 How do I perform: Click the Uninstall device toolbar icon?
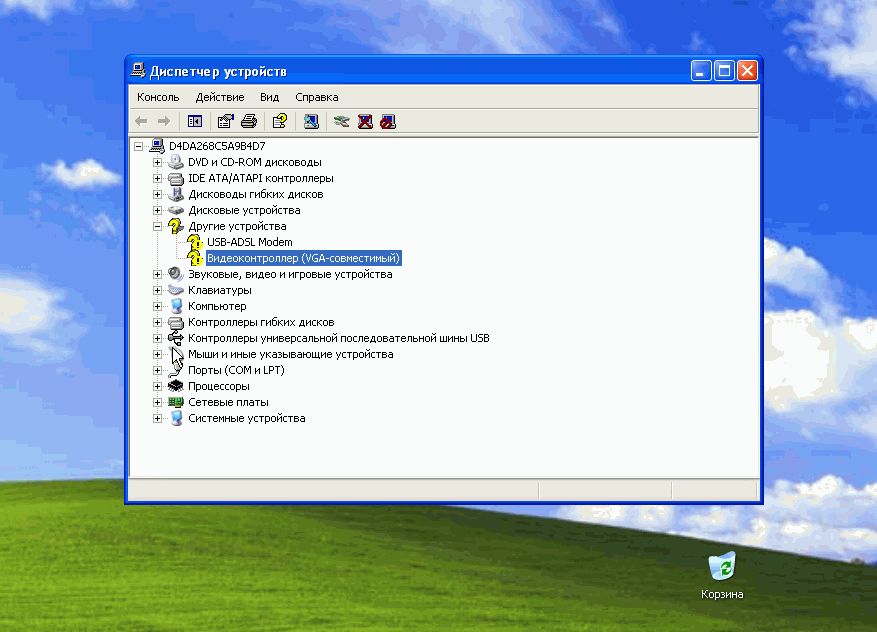click(365, 121)
